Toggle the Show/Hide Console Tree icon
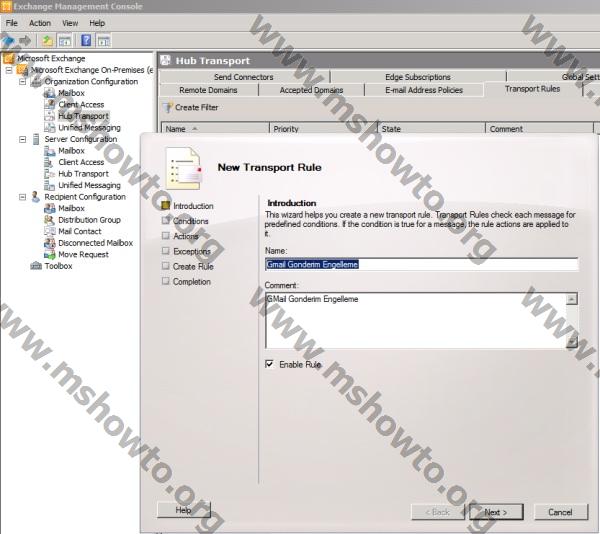This screenshot has width=600, height=534. click(65, 40)
